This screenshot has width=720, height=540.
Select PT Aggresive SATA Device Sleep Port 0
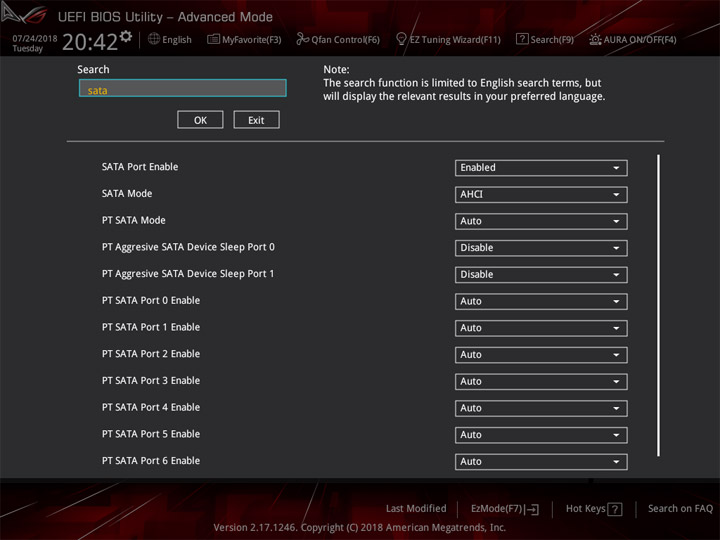coord(188,247)
